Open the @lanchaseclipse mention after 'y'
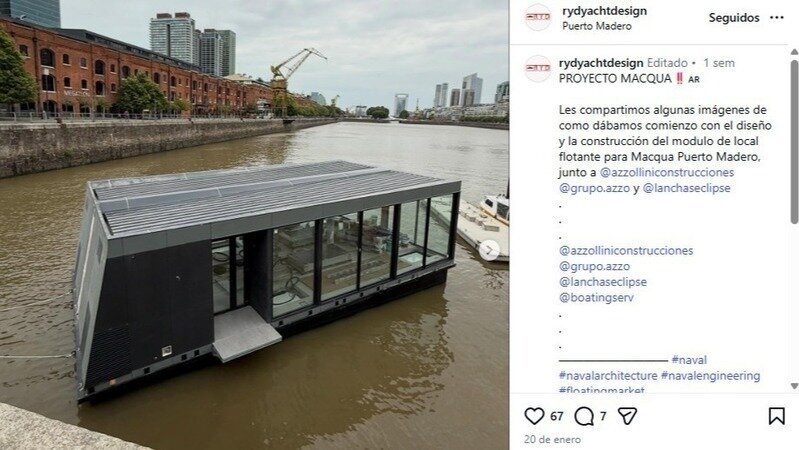 pyautogui.click(x=686, y=188)
